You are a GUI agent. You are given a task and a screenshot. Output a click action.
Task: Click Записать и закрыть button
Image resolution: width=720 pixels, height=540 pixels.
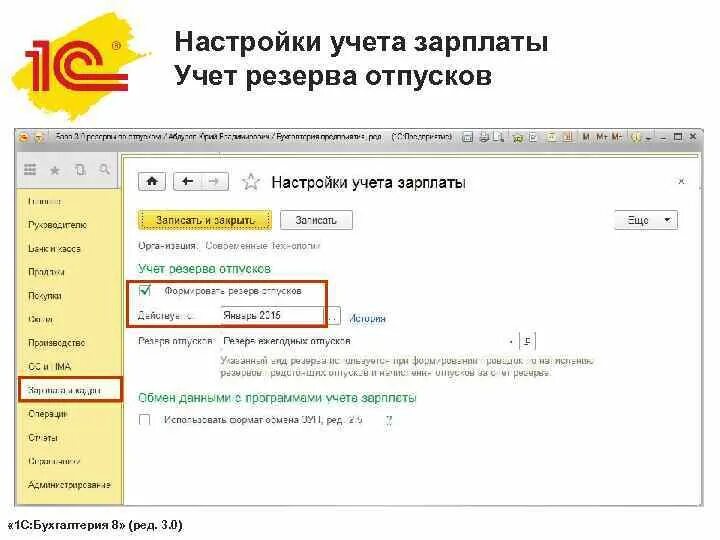tap(205, 220)
